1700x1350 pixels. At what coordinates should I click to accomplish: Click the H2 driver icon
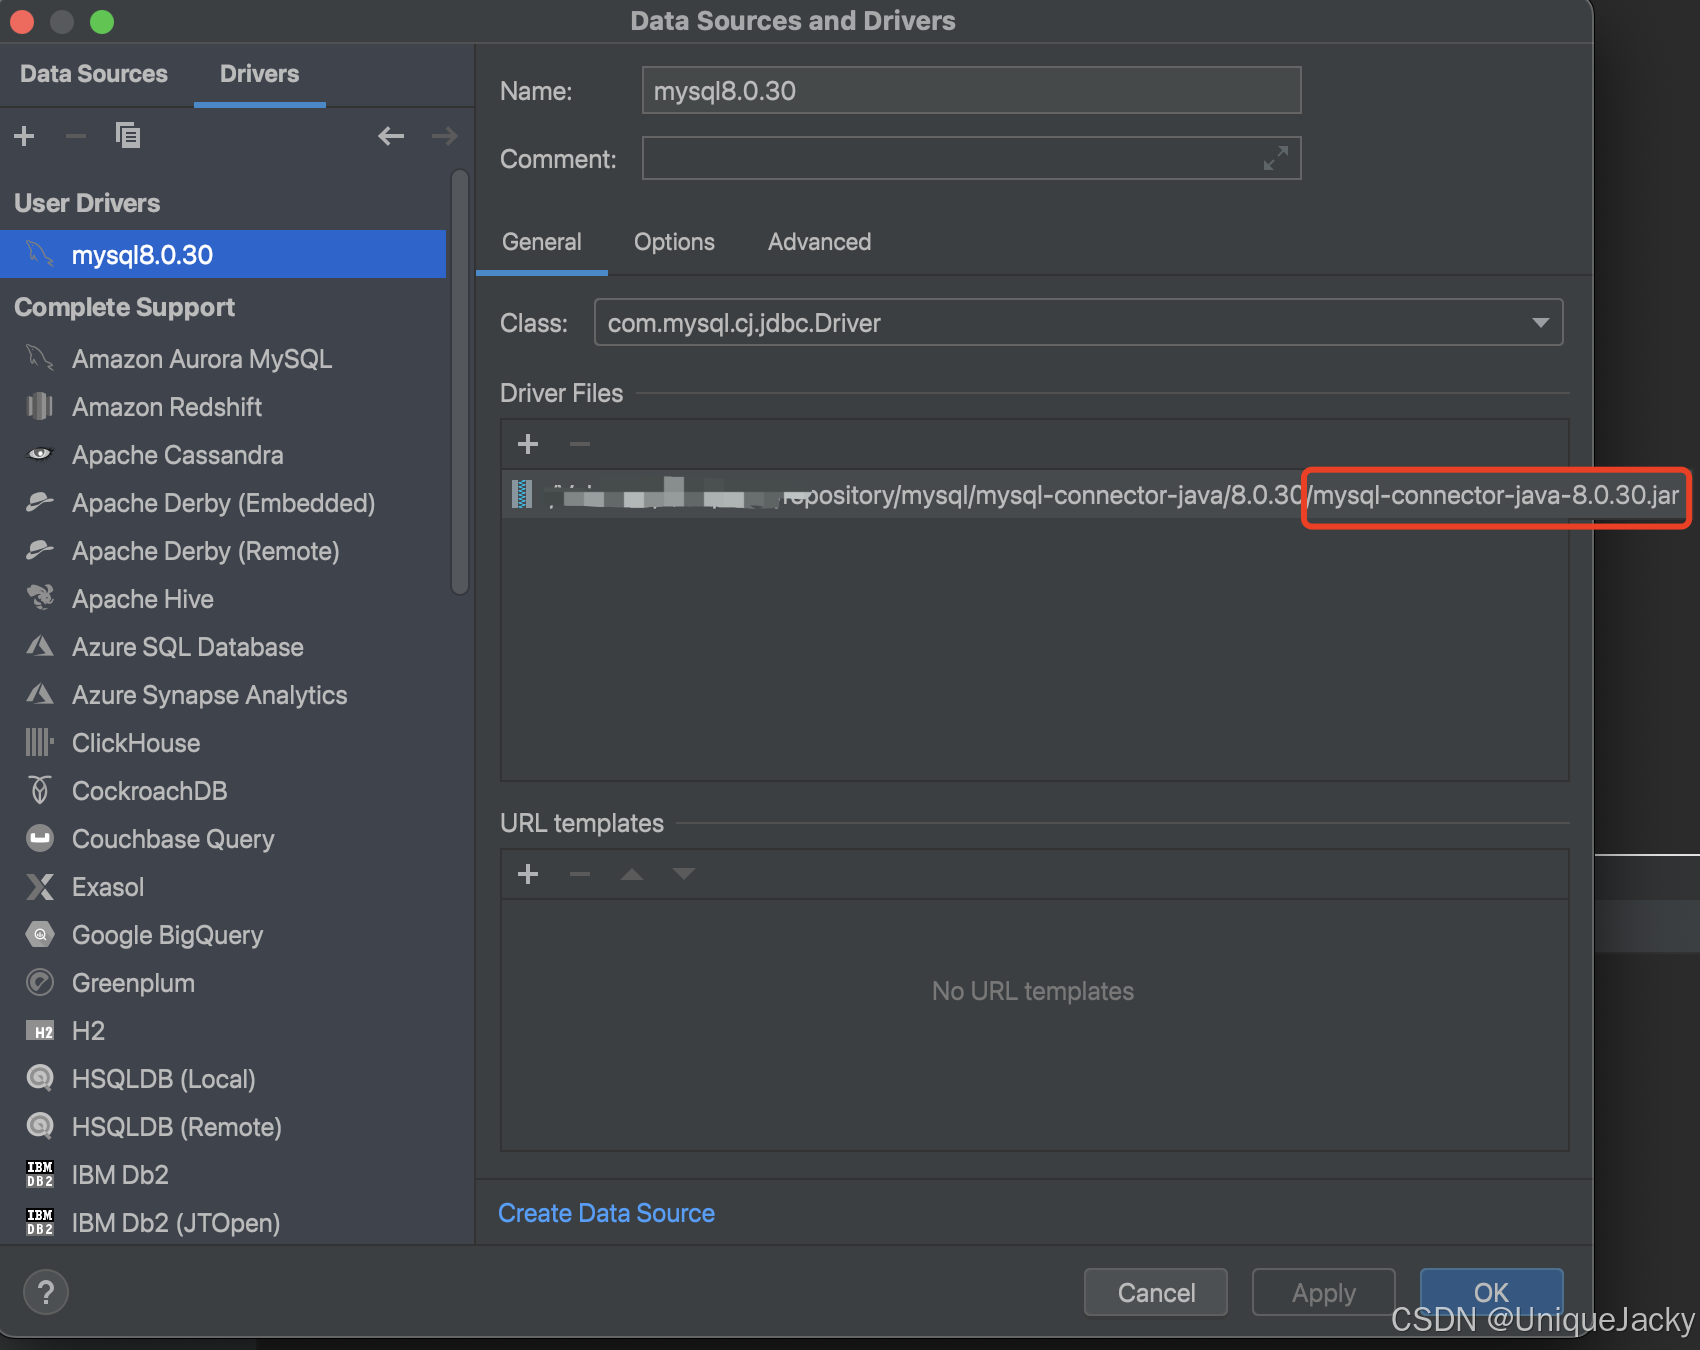40,1031
